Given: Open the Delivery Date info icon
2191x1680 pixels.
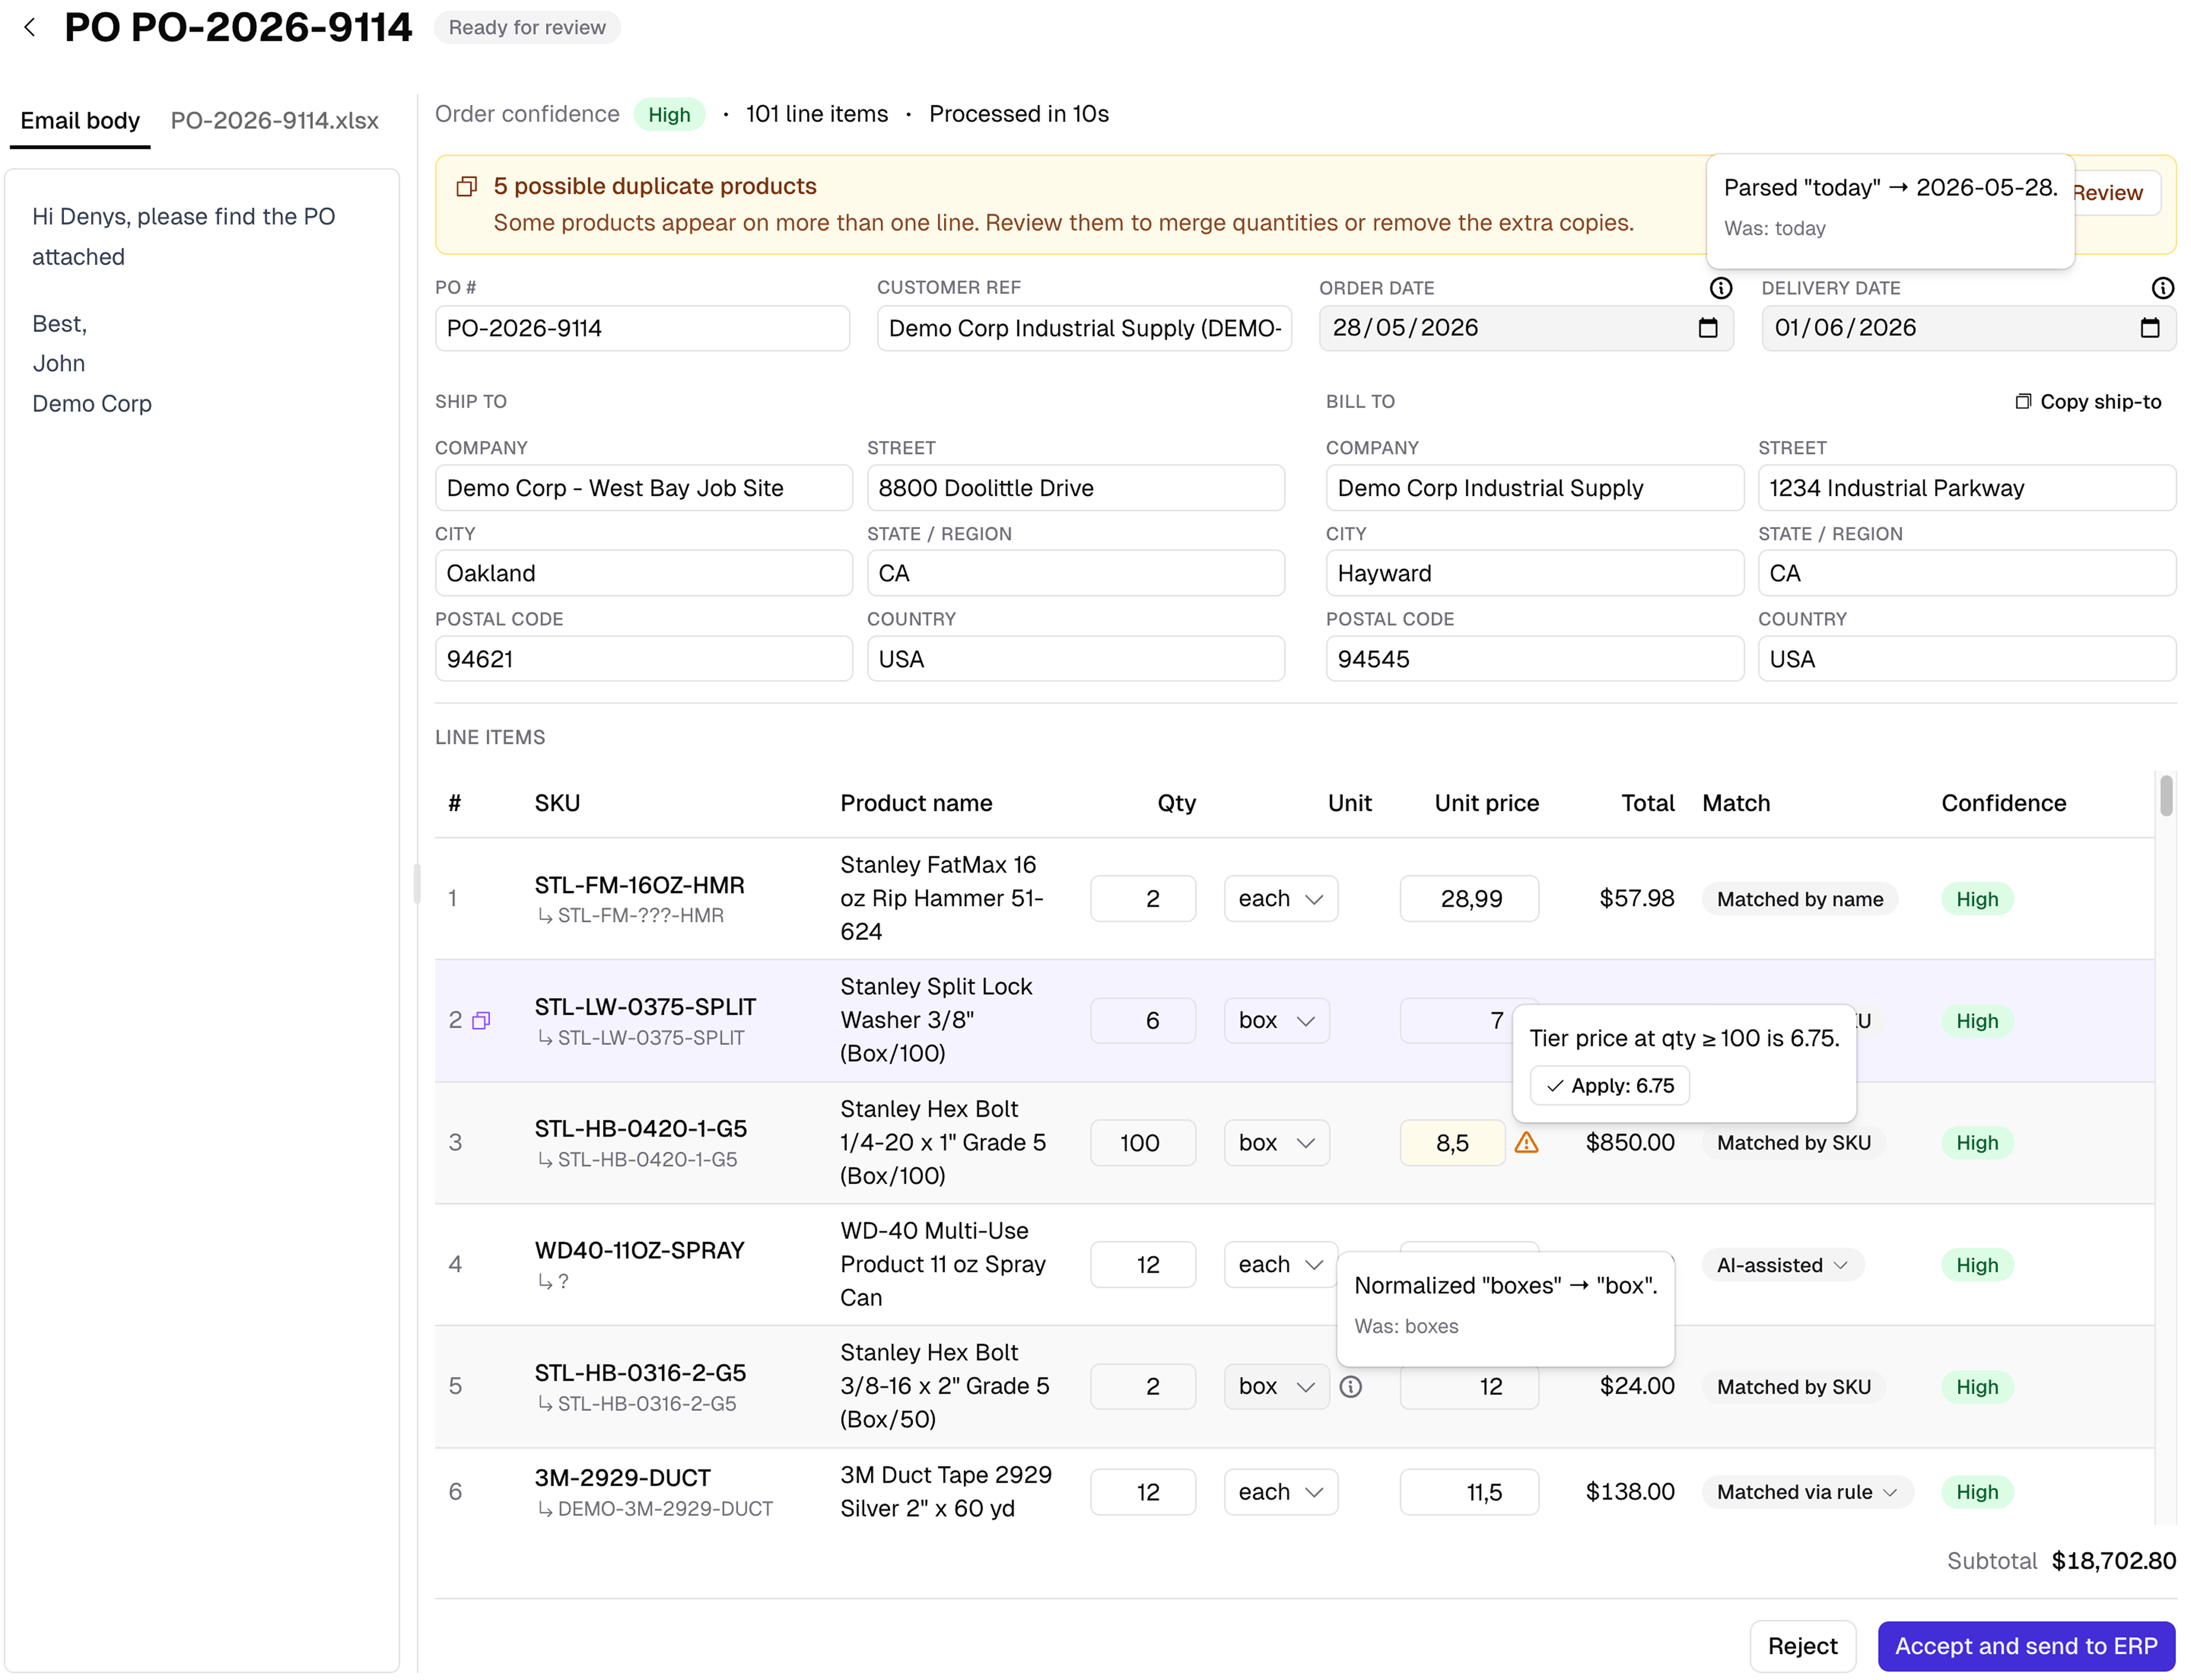Looking at the screenshot, I should (2162, 288).
